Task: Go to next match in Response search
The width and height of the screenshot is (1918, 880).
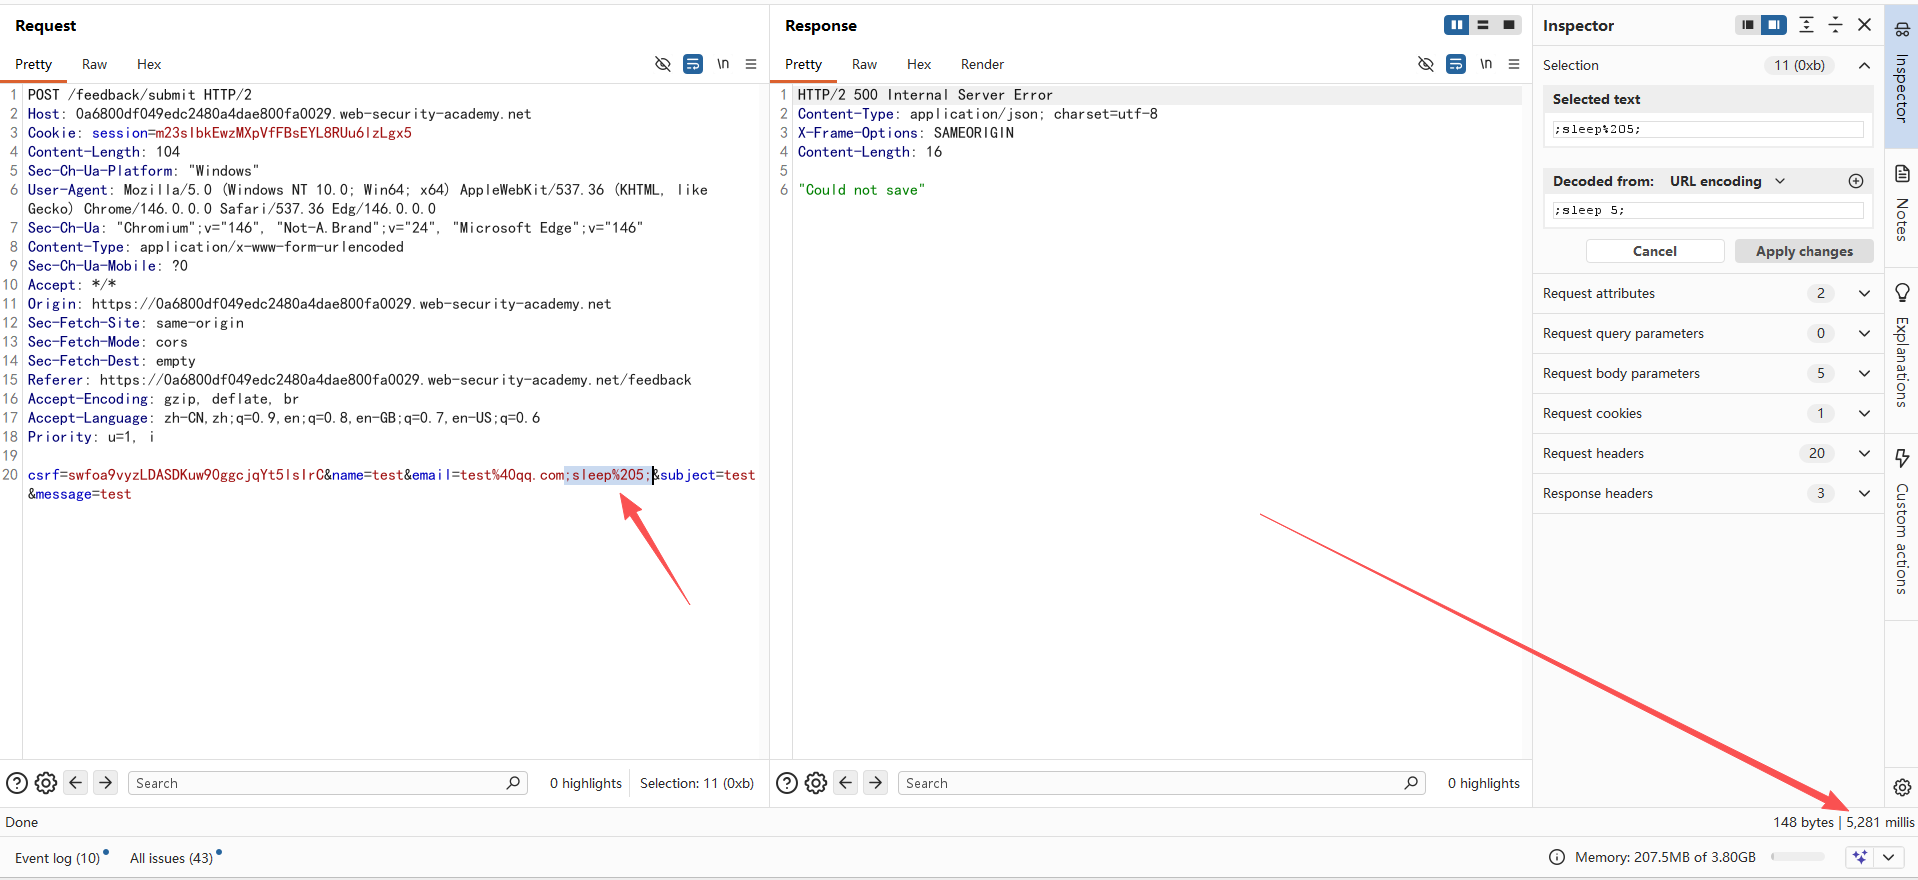Action: [876, 783]
